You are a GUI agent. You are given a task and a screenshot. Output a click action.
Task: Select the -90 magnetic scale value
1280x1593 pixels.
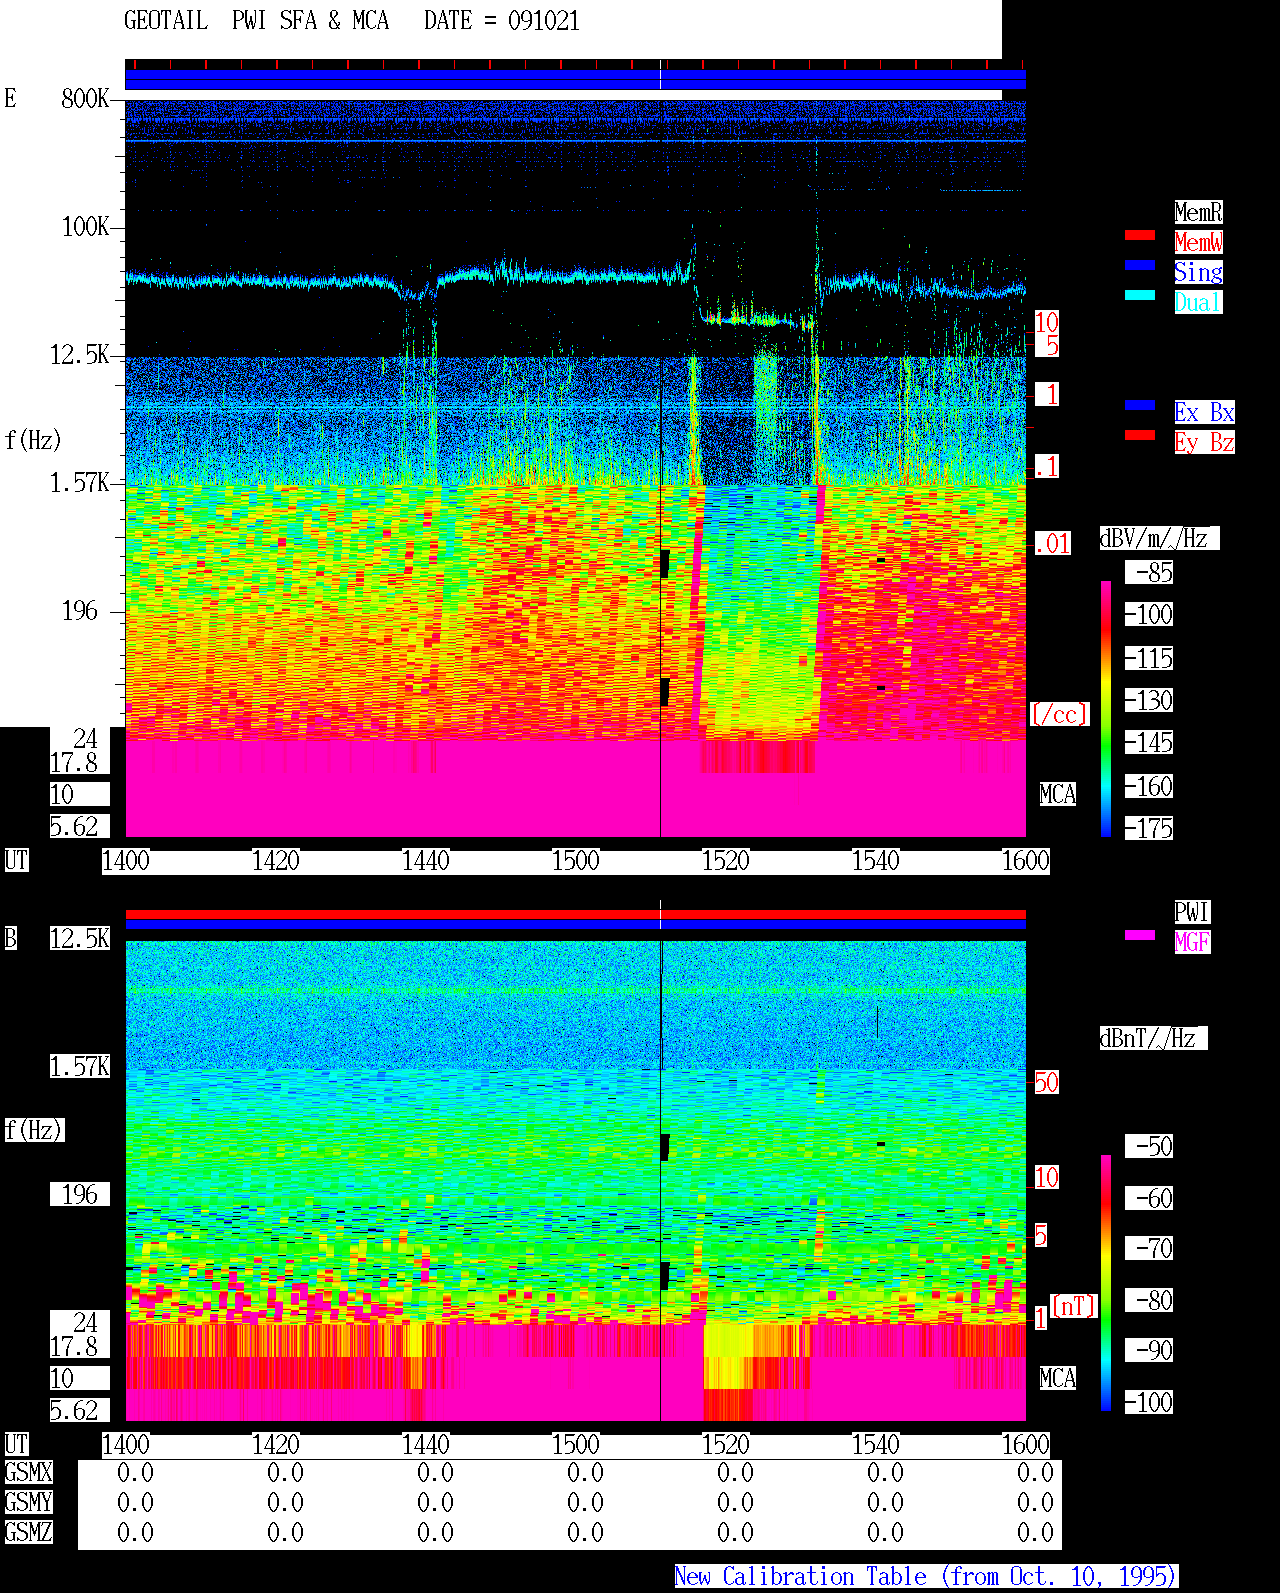pos(1150,1350)
